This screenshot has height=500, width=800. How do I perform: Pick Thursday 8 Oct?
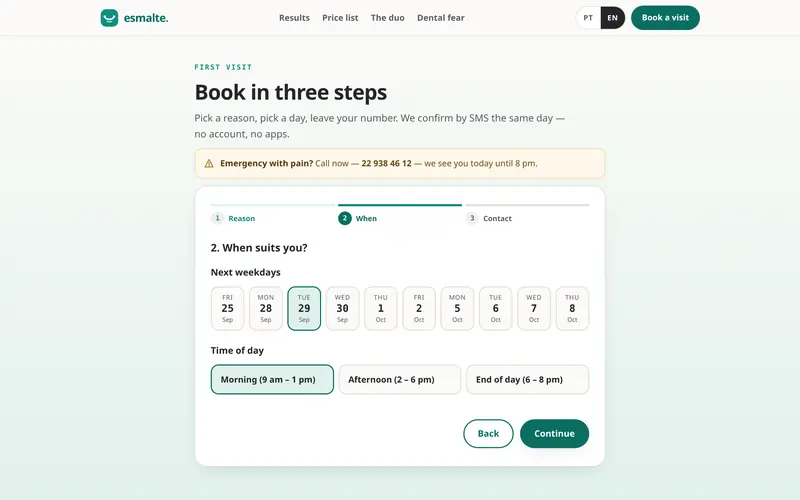572,309
